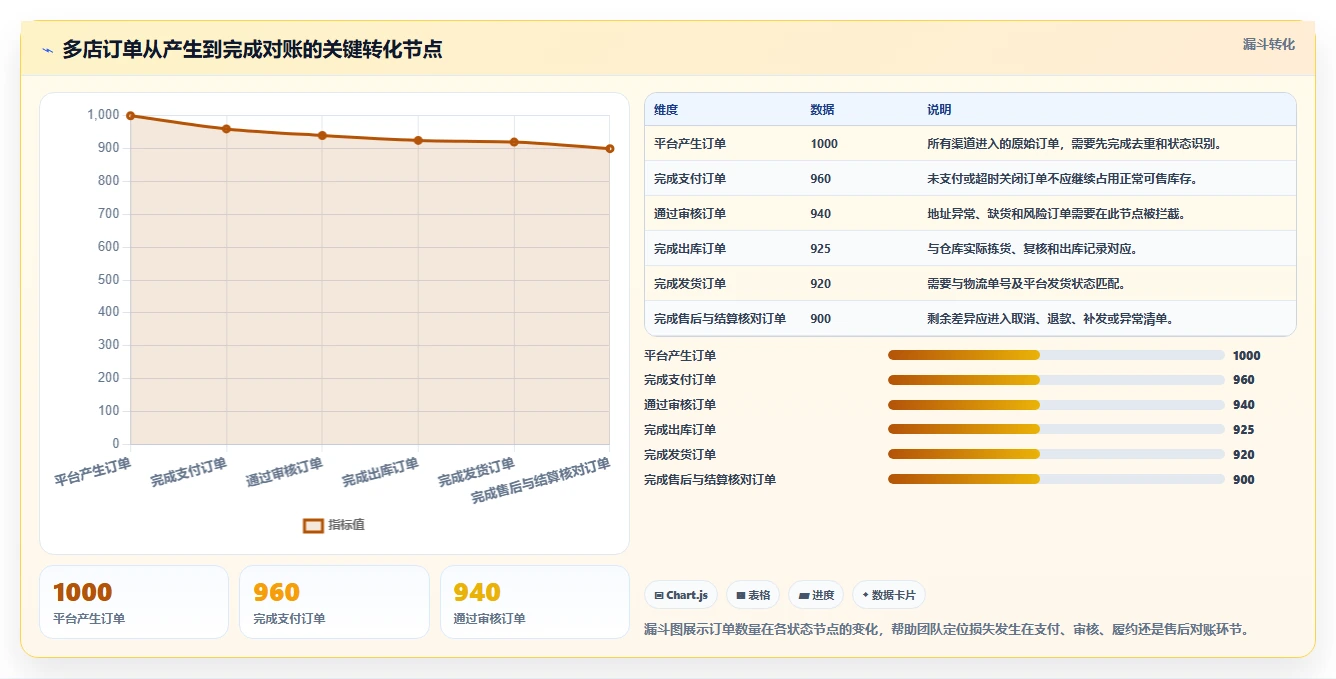The image size is (1336, 679).
Task: Click the progress bar for 完成售后与结算核对订单
Action: point(1056,480)
